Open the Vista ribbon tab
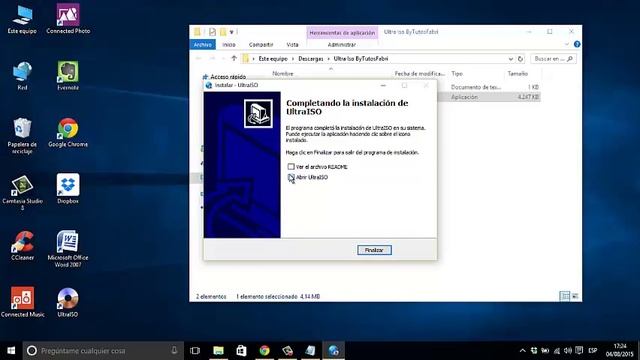This screenshot has height=360, width=640. [x=292, y=44]
